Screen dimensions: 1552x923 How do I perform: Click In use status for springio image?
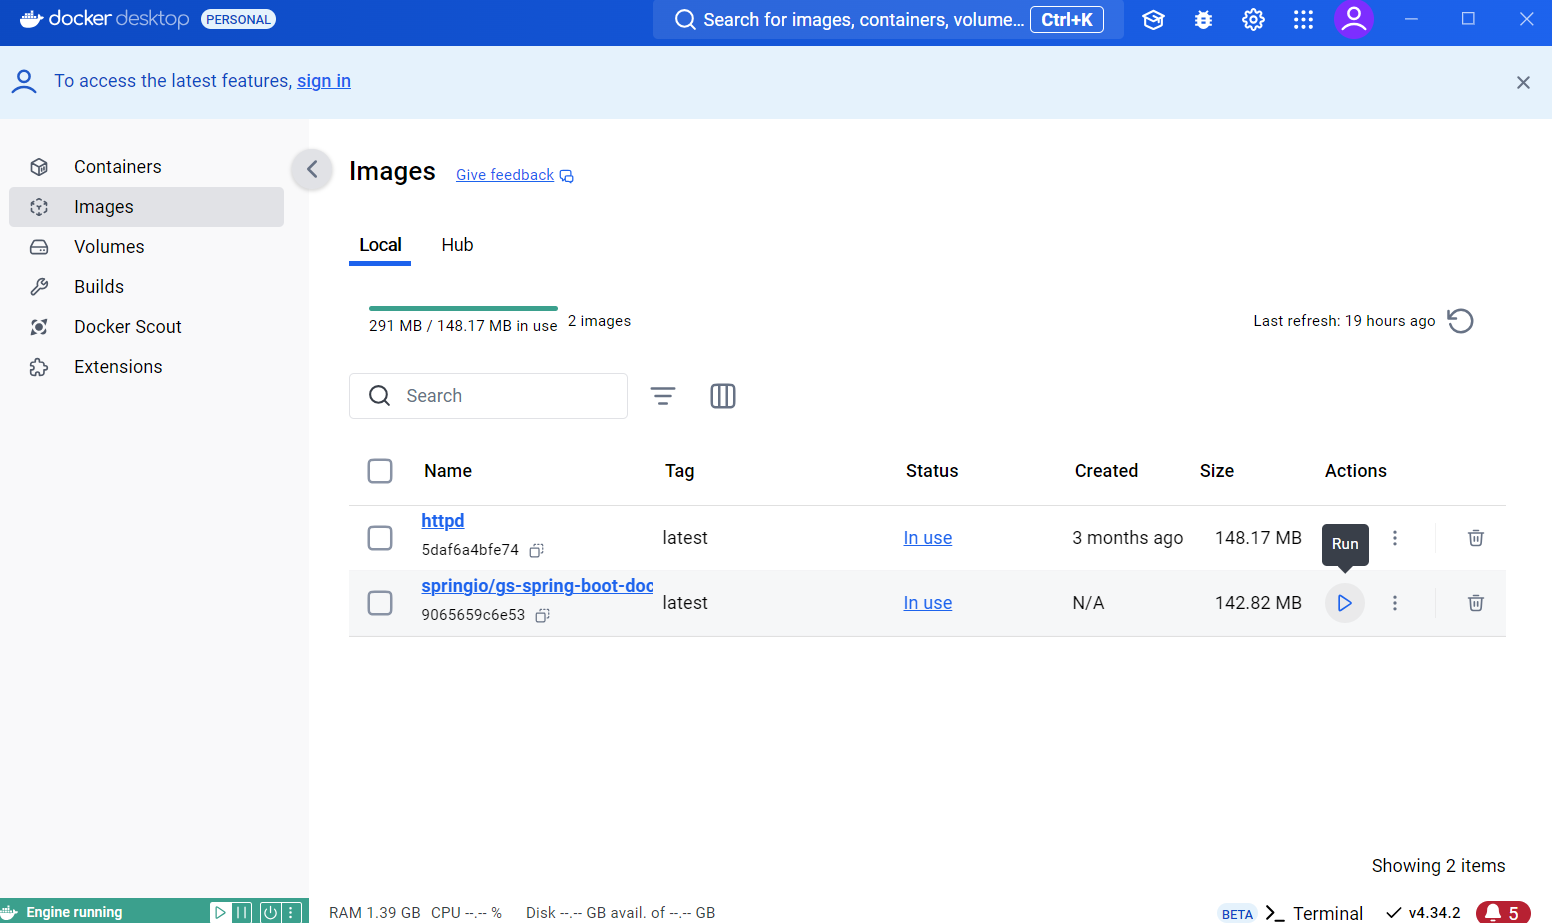coord(928,603)
